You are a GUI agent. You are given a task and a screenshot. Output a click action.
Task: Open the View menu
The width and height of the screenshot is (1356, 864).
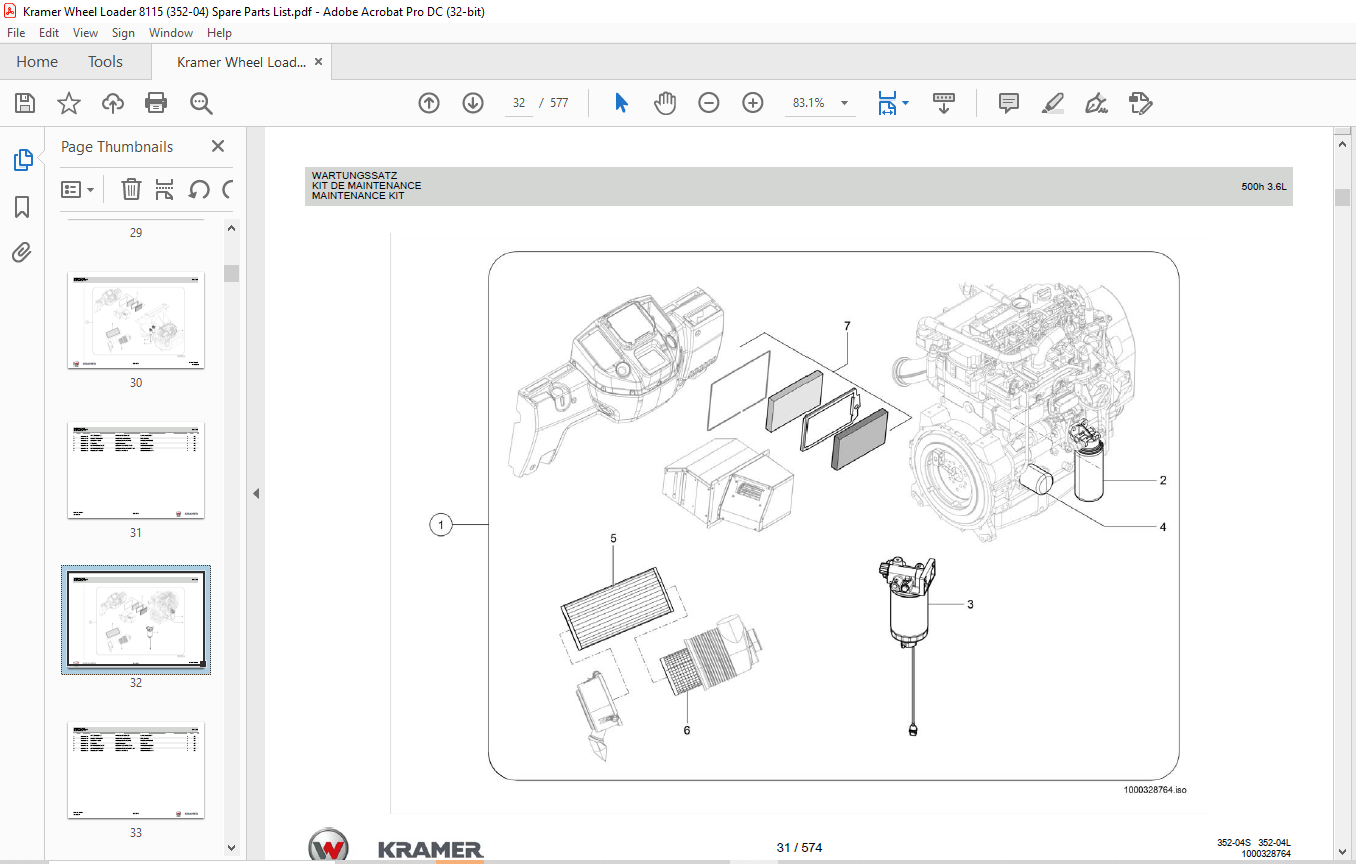click(86, 33)
